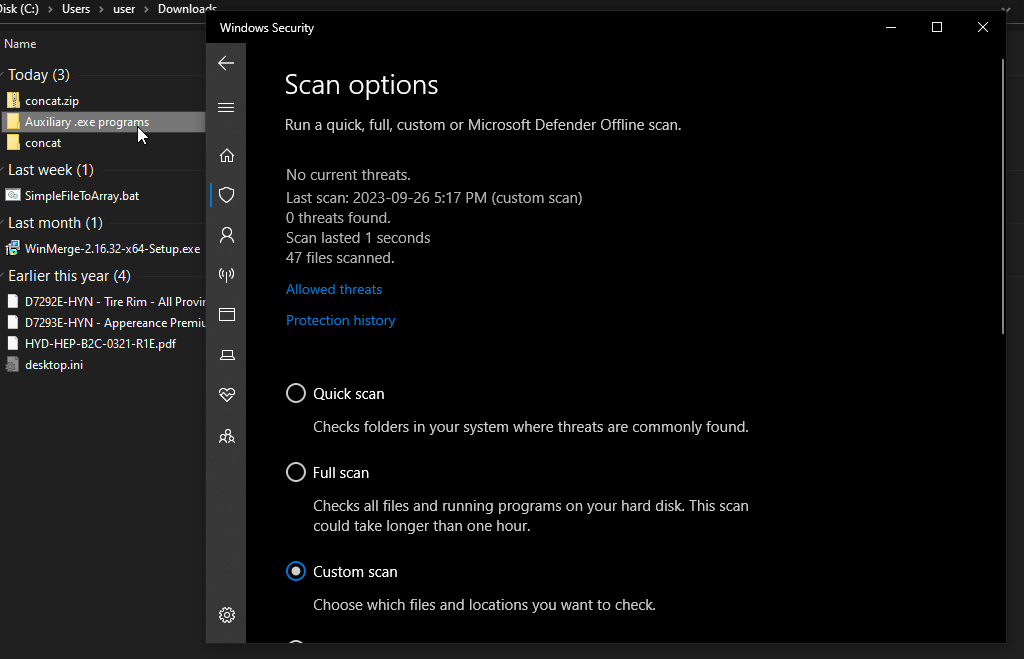Open the hamburger navigation menu
Image resolution: width=1024 pixels, height=659 pixels.
(x=226, y=108)
